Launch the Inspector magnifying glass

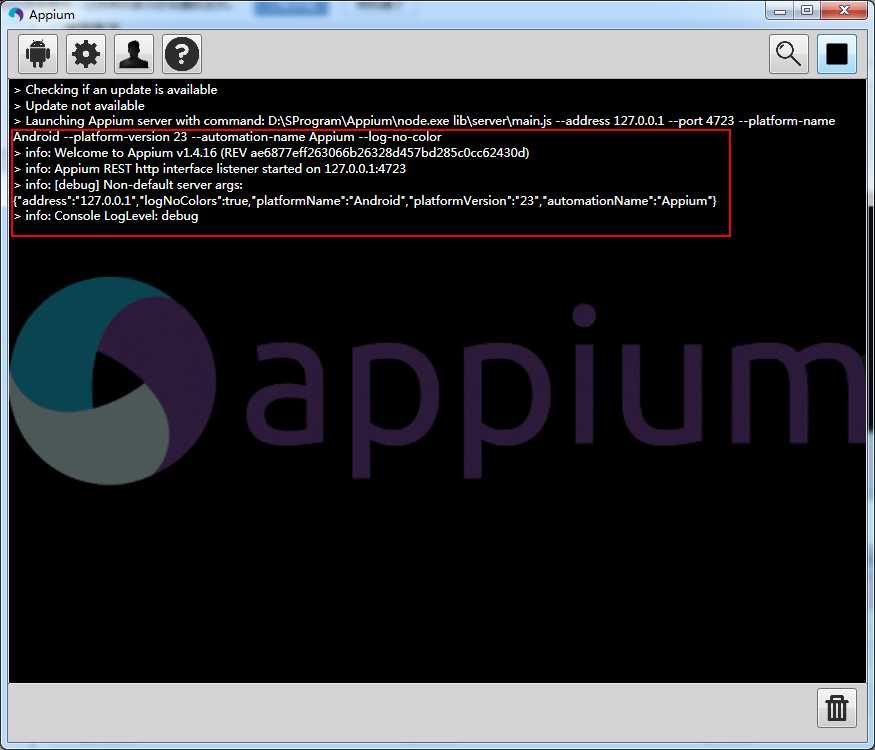[789, 54]
